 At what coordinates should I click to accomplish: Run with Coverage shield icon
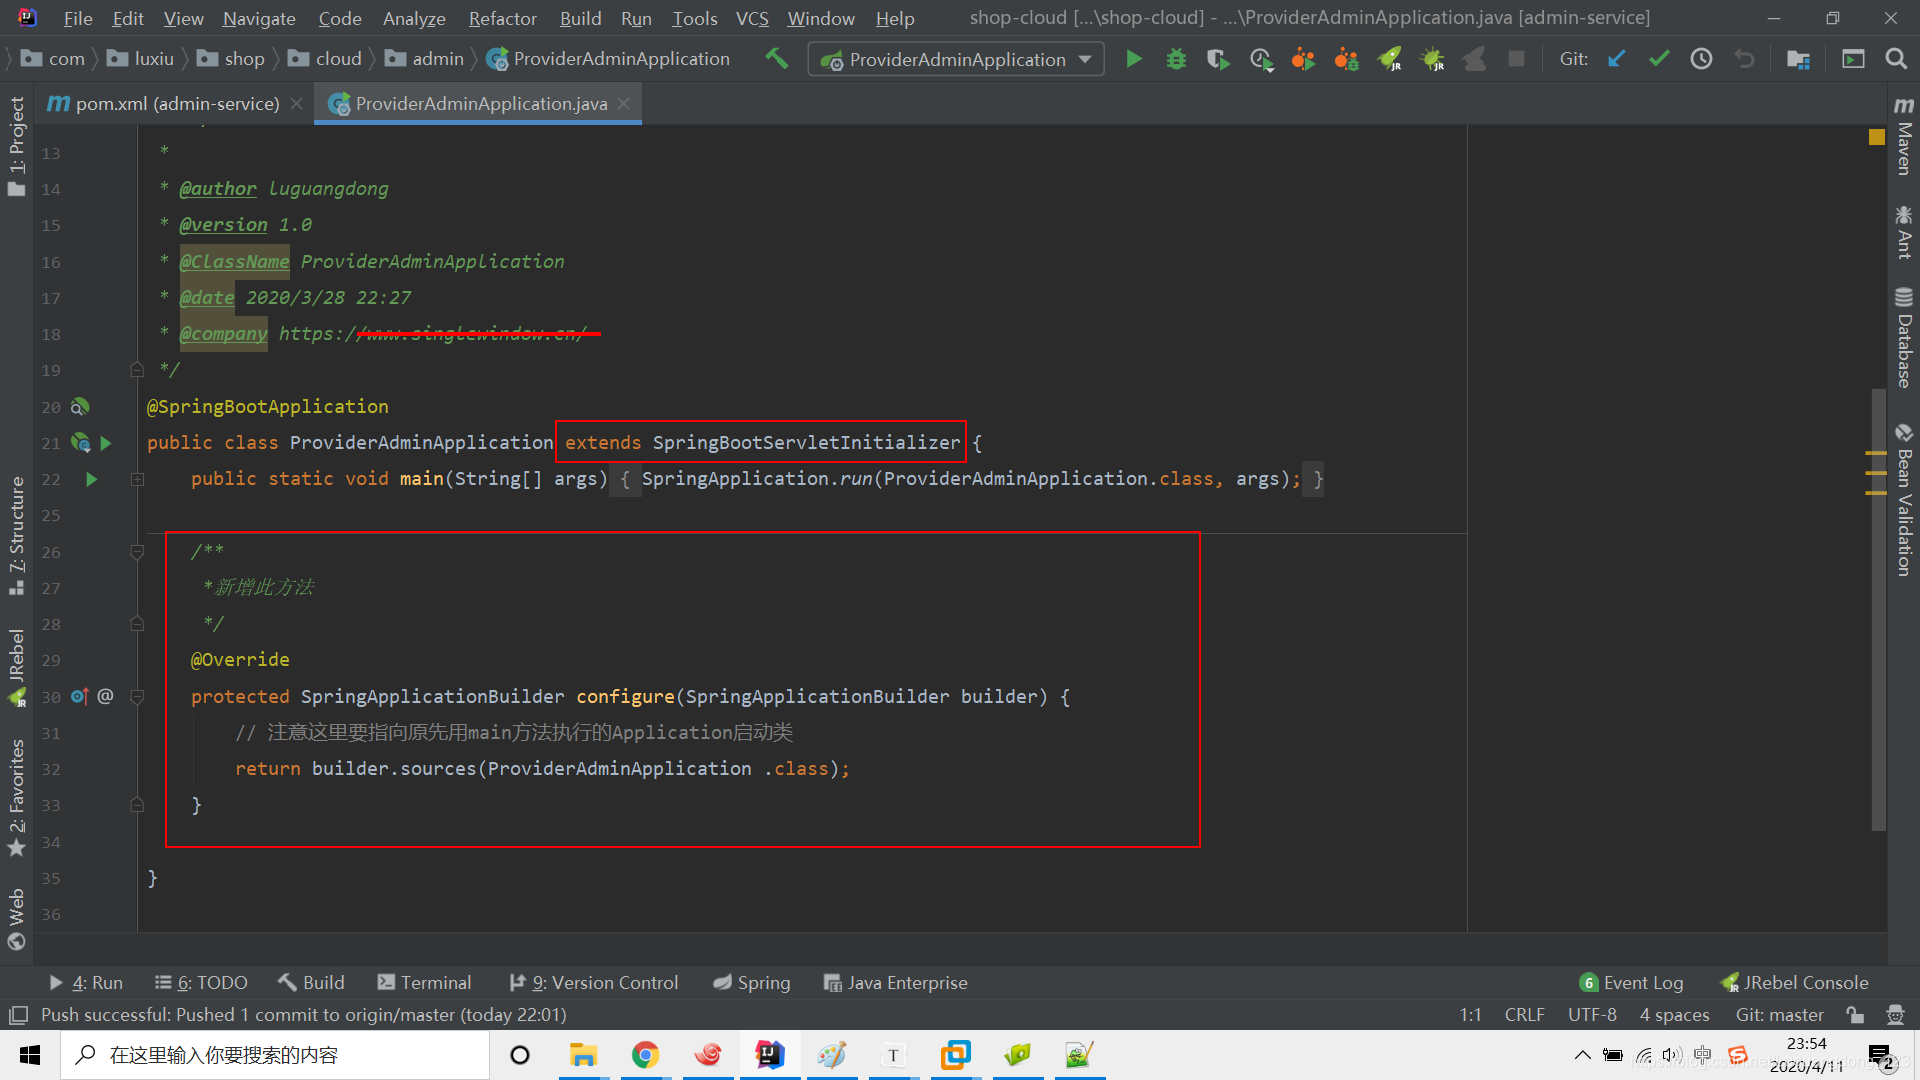(x=1218, y=59)
